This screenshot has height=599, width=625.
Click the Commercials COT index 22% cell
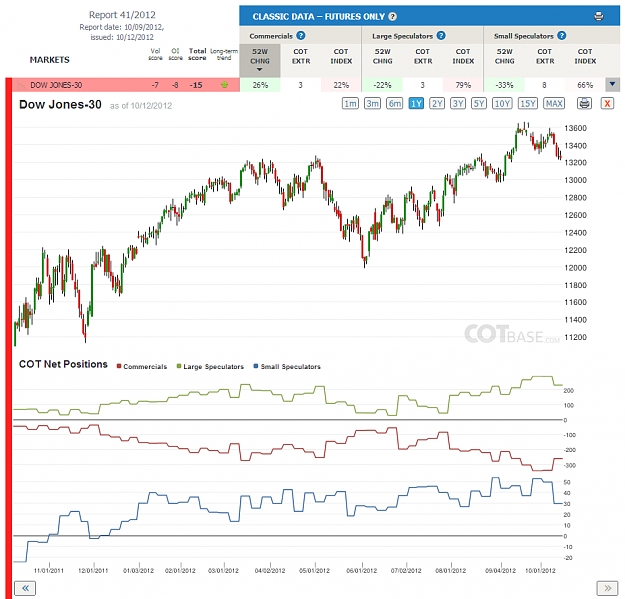pyautogui.click(x=341, y=84)
